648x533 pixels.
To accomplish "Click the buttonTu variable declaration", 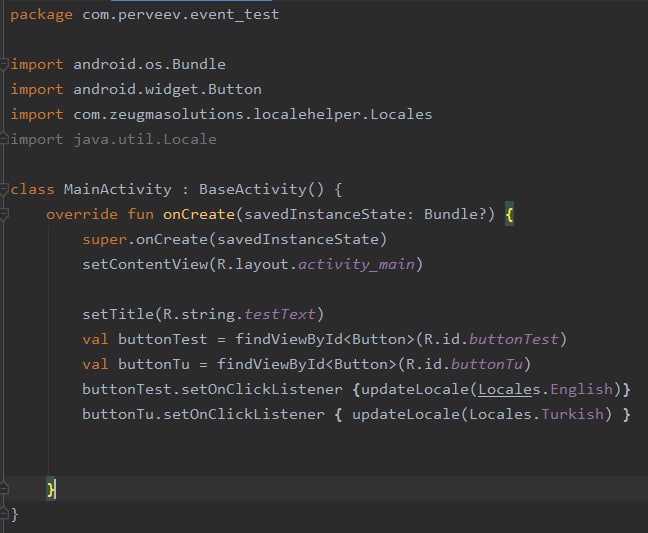I will pos(154,364).
